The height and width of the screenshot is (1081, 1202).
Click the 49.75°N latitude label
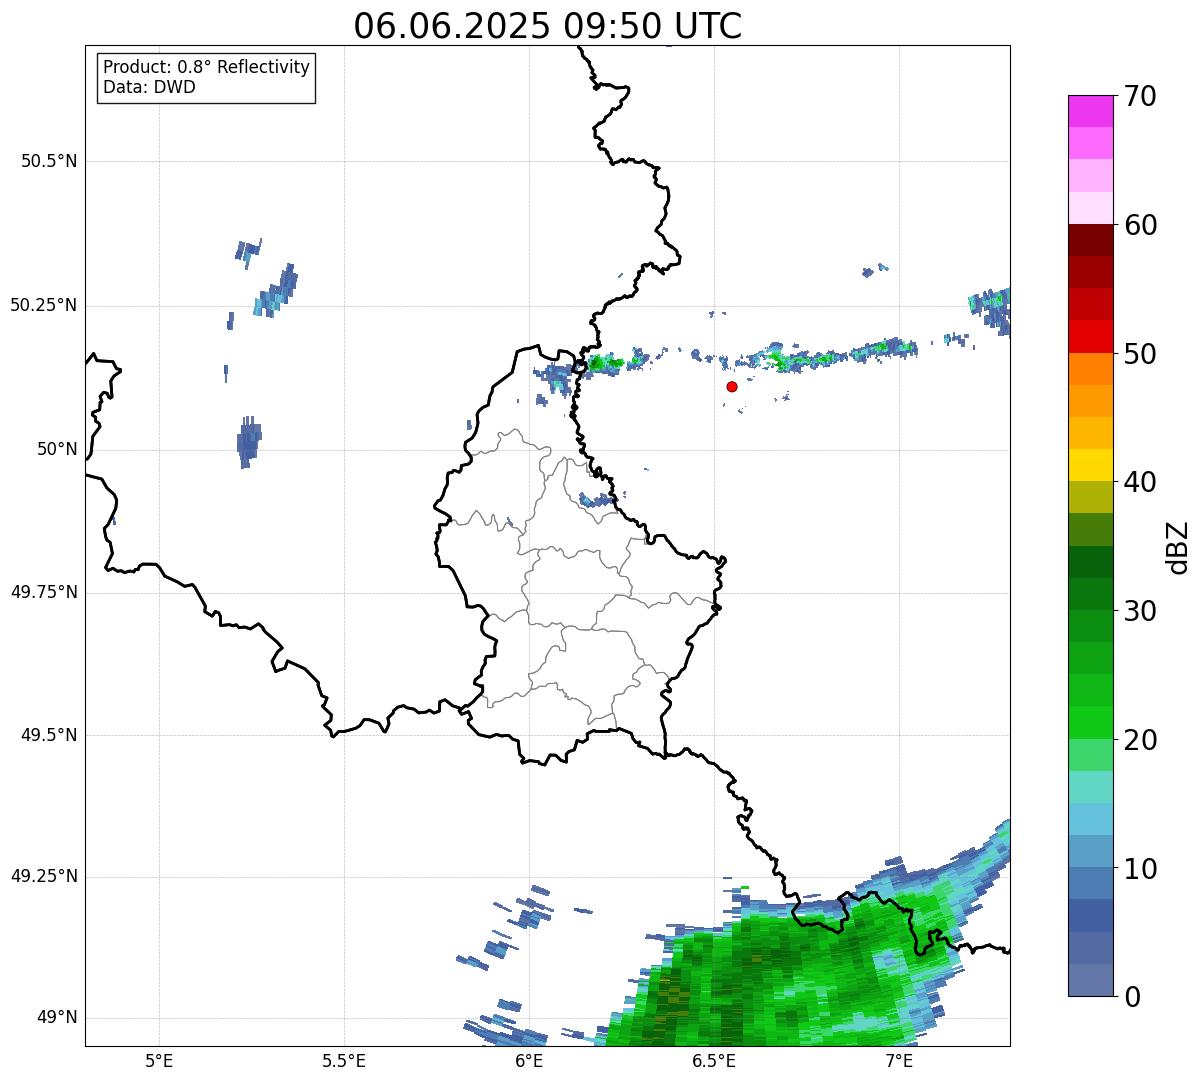click(x=44, y=592)
